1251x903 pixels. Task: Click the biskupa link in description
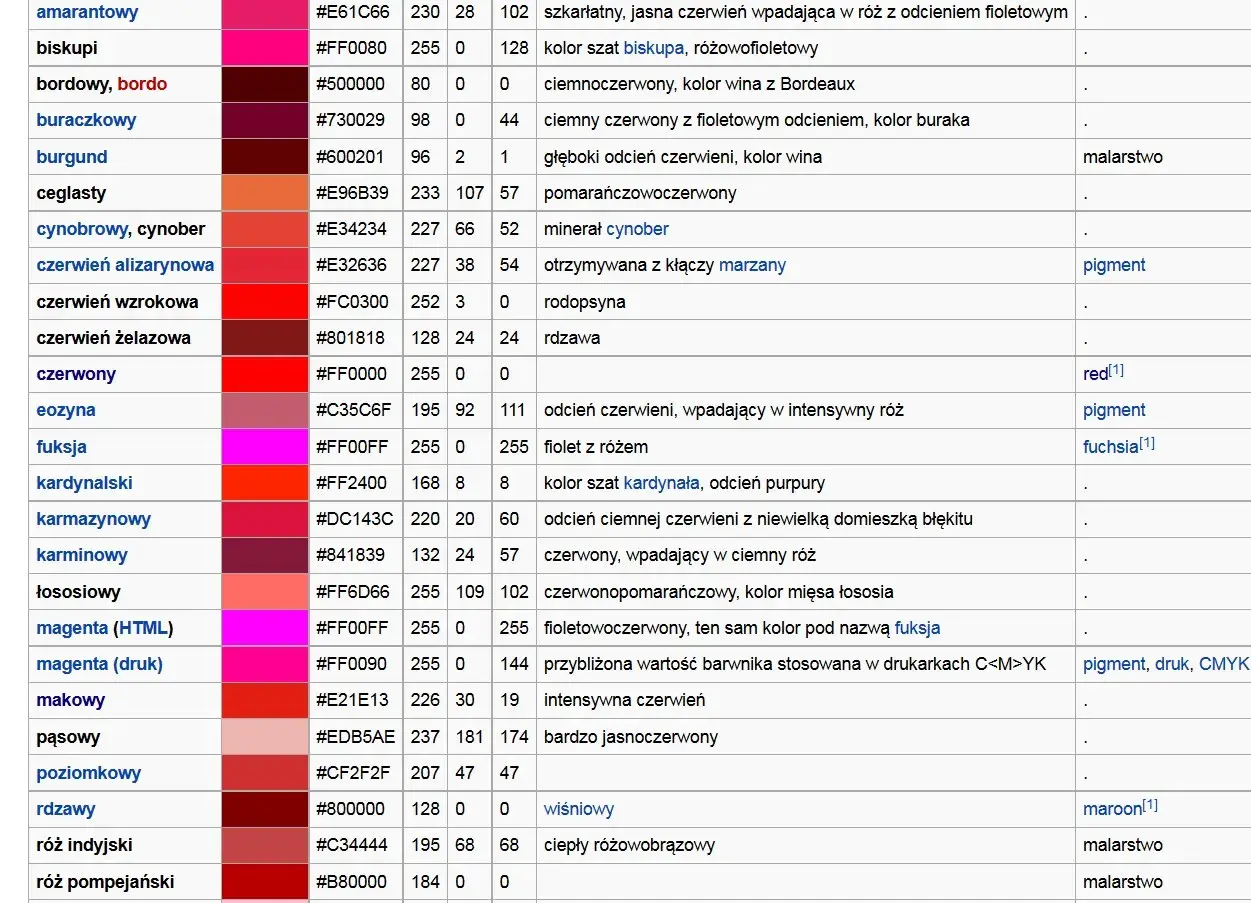tap(654, 48)
